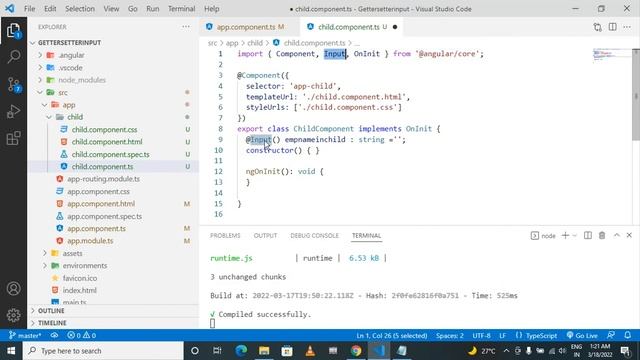Switch to the Output panel tab
The image size is (640, 360).
coord(265,236)
